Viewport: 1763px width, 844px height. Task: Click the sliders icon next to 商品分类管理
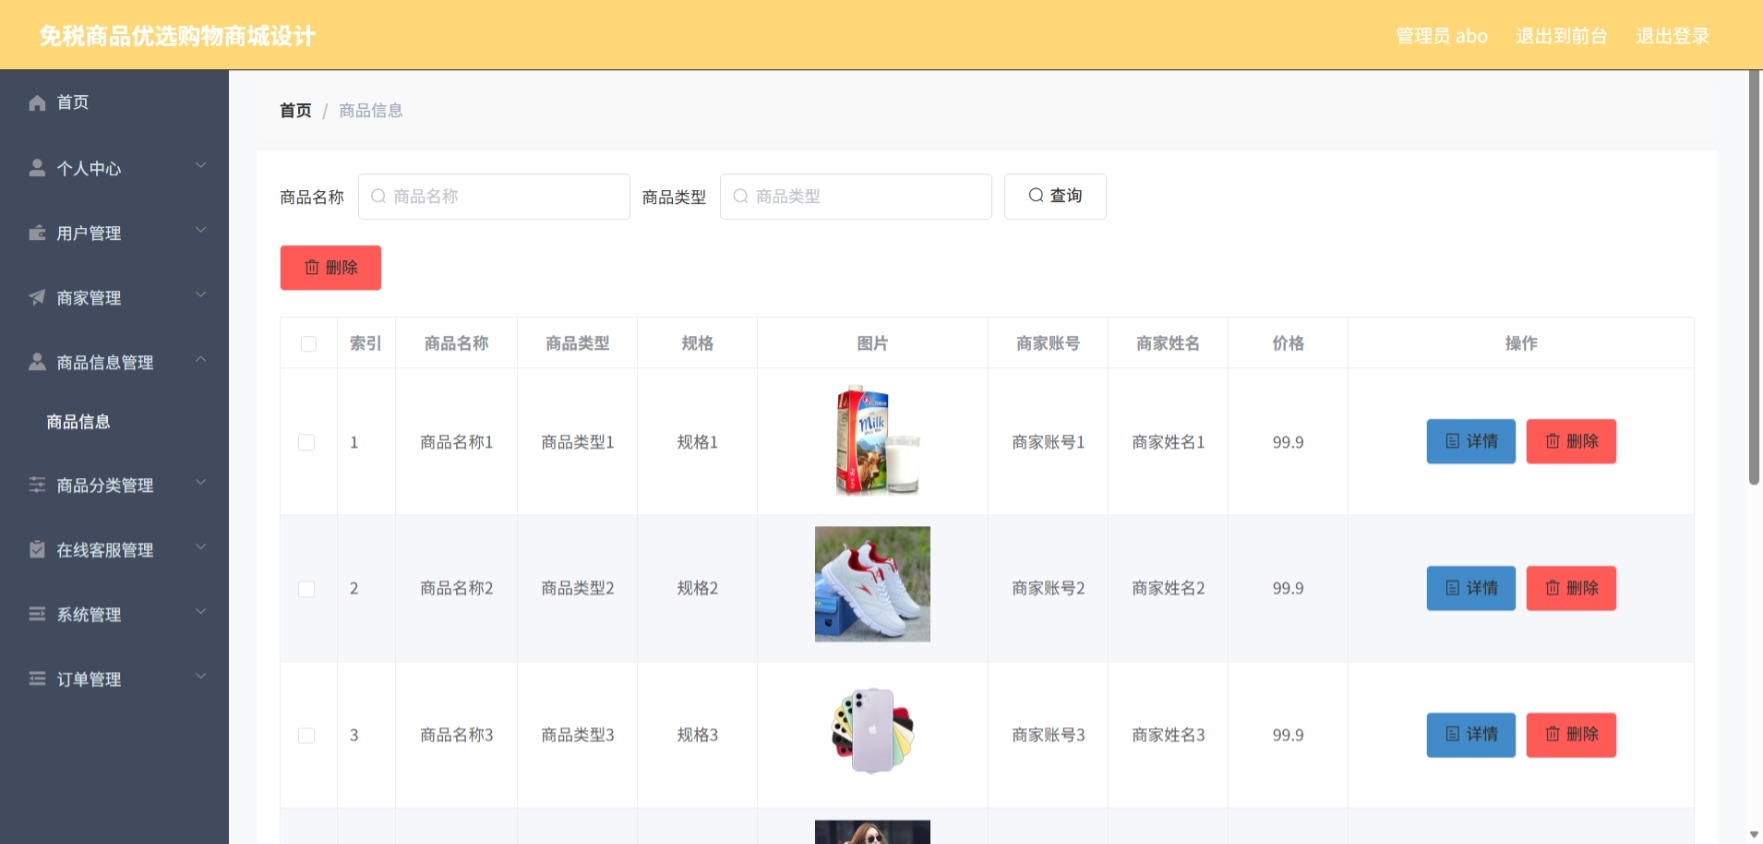[37, 484]
